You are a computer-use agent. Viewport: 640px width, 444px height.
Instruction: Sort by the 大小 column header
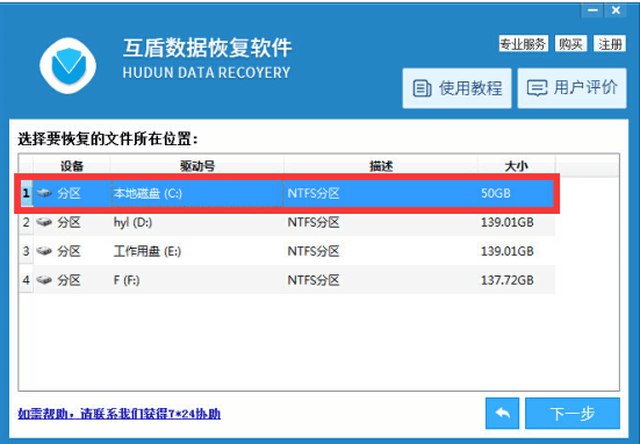pyautogui.click(x=516, y=166)
